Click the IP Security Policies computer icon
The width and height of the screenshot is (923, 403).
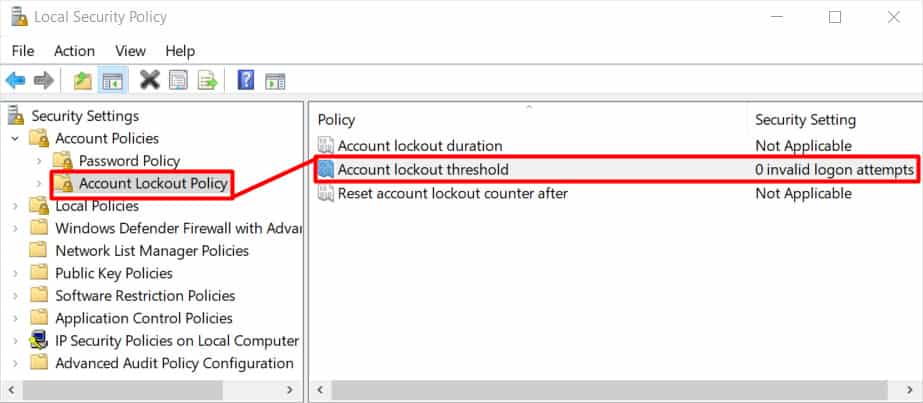(x=39, y=341)
